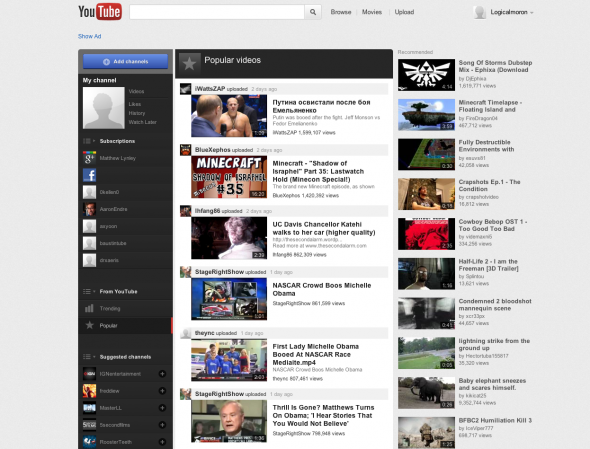This screenshot has height=449, width=590.
Task: Open the aayoon subscription
Action: coord(125,226)
